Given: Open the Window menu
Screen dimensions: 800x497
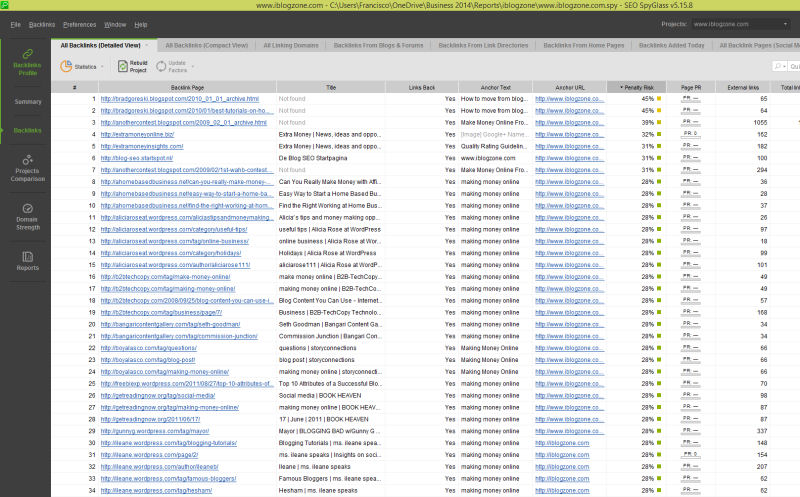Looking at the screenshot, I should pos(115,24).
